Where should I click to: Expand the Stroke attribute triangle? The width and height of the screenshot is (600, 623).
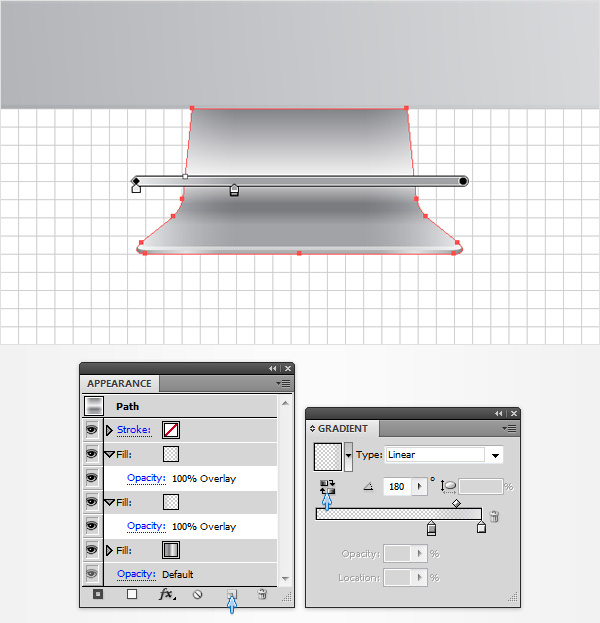[x=109, y=430]
